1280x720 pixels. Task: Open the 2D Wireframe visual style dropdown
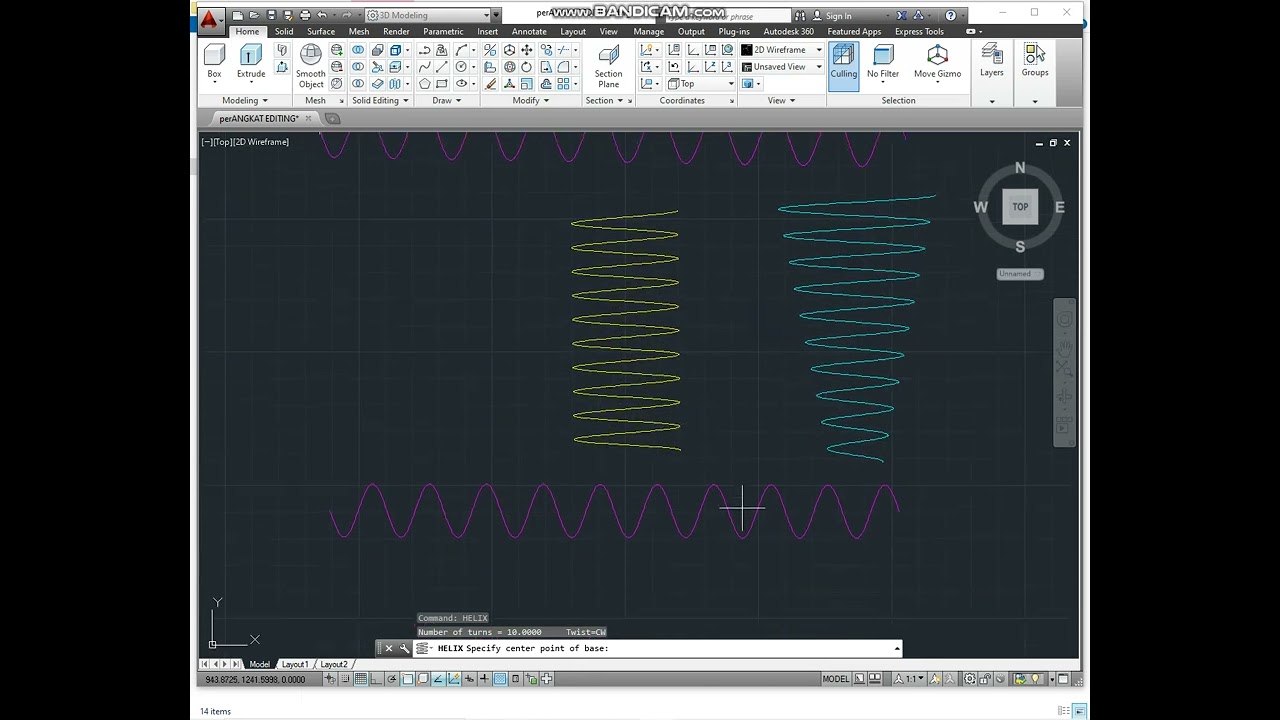(x=782, y=49)
